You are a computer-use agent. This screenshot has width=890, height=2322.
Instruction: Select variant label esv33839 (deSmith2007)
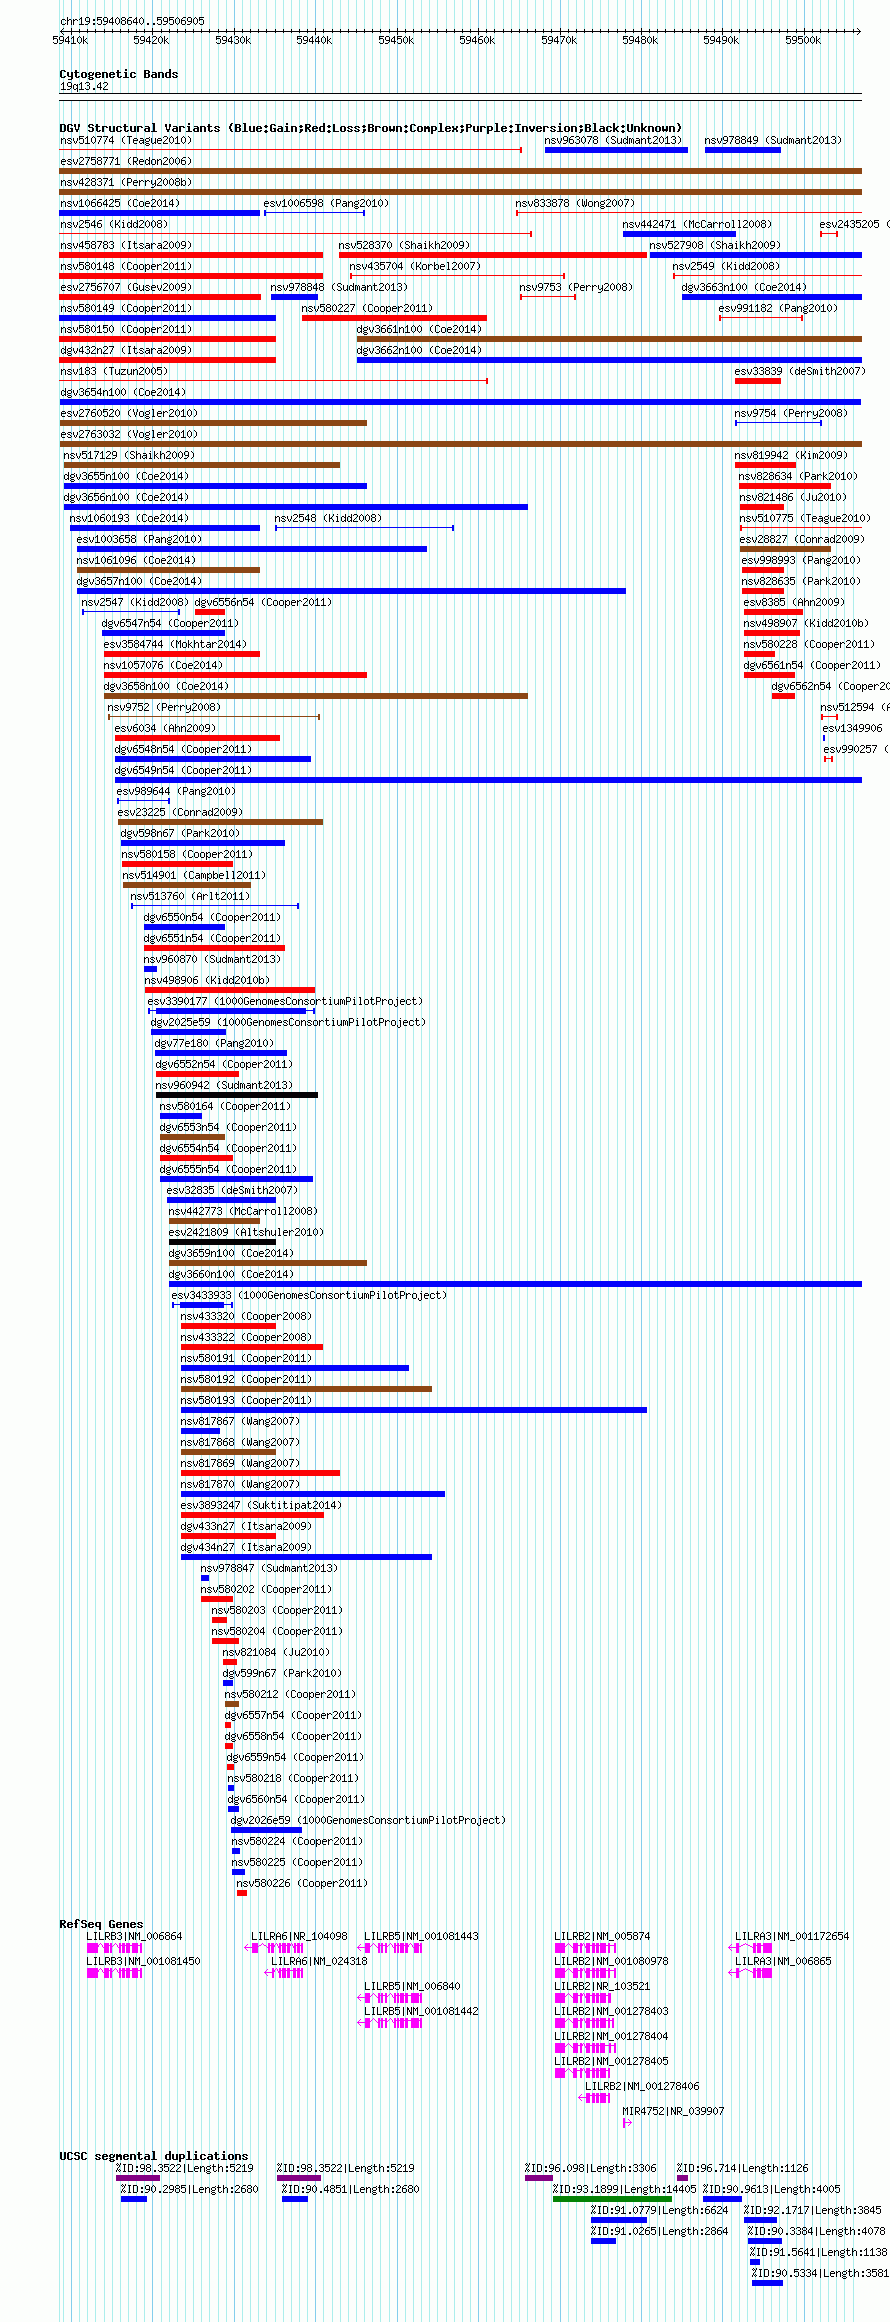(x=800, y=372)
